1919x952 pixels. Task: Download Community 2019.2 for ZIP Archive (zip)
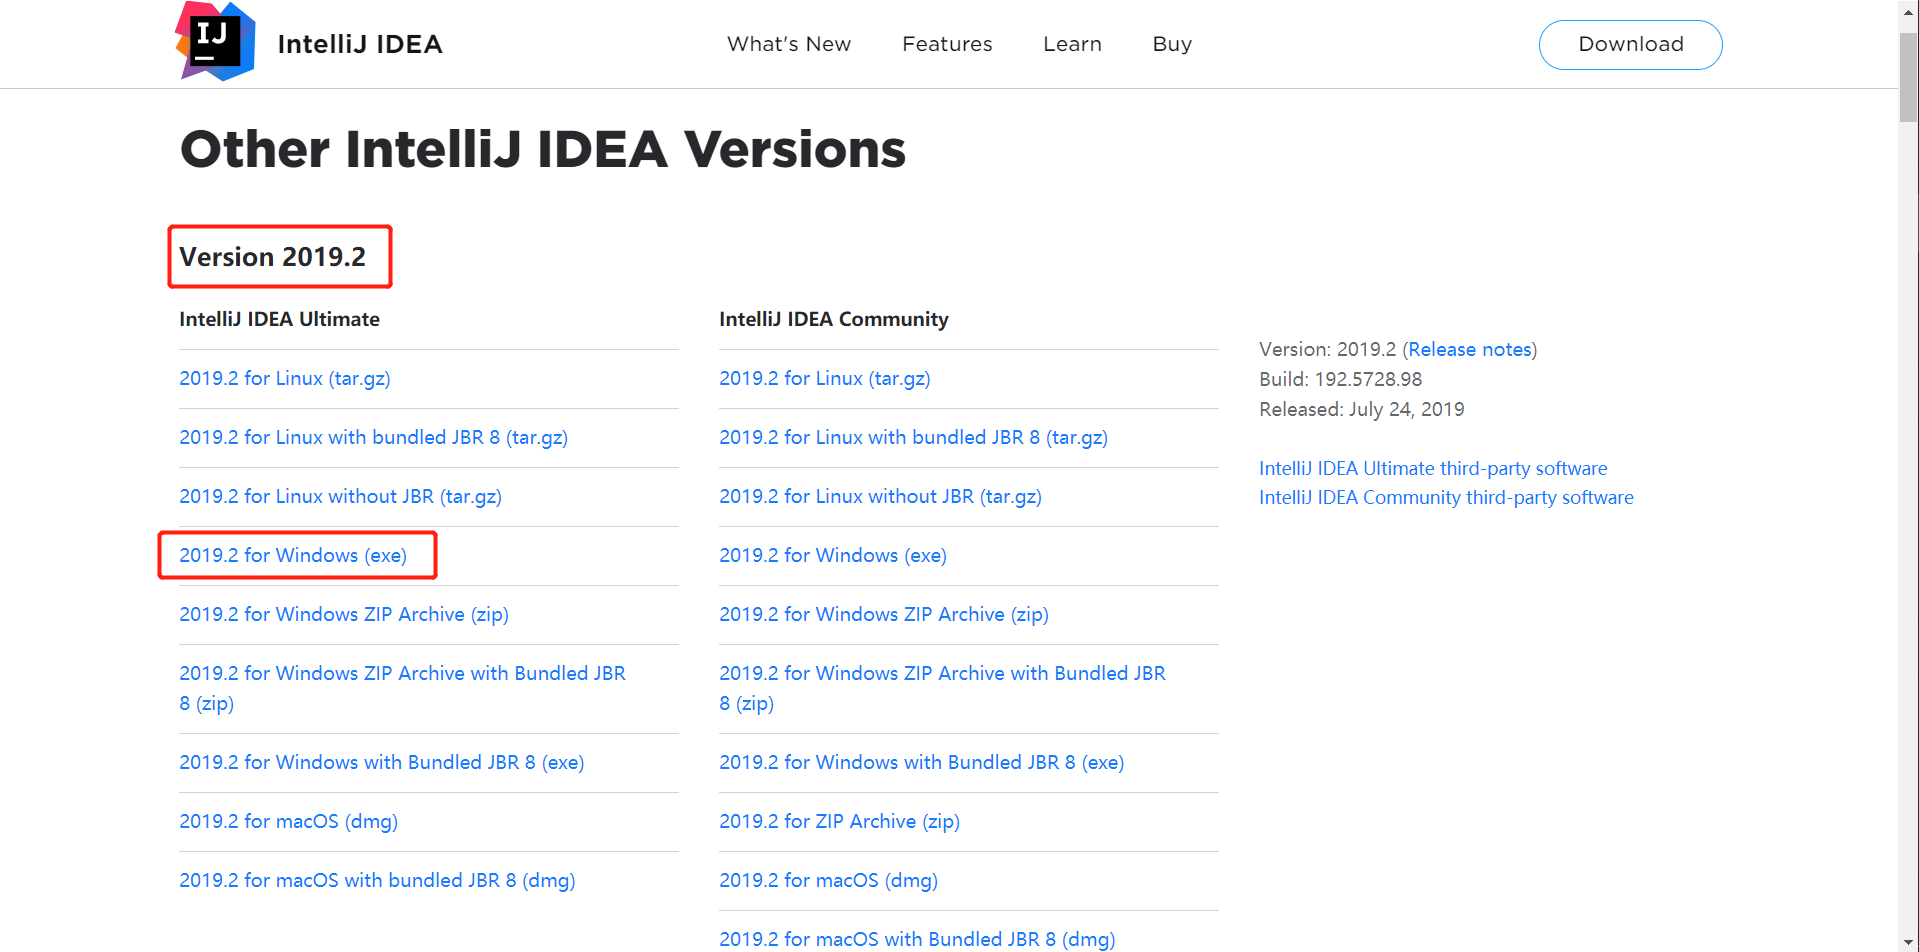click(x=840, y=821)
